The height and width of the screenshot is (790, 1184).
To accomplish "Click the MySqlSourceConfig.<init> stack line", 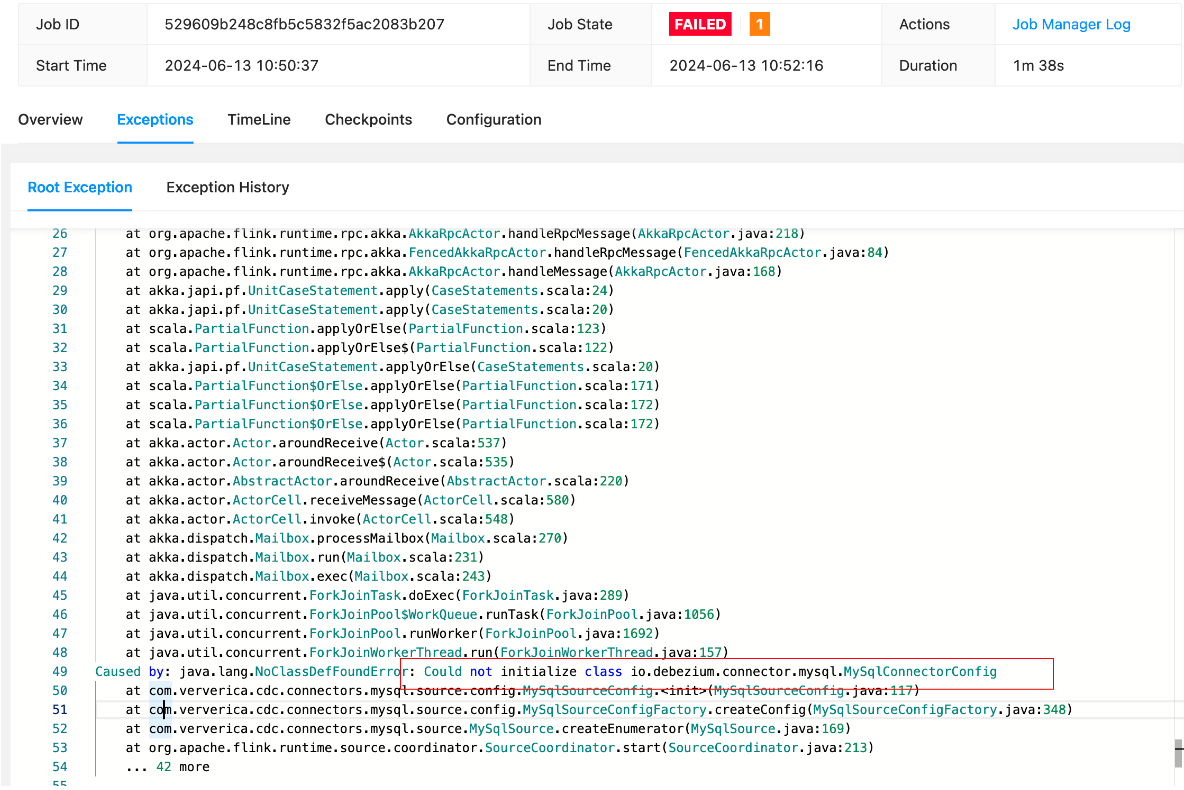I will click(x=523, y=690).
